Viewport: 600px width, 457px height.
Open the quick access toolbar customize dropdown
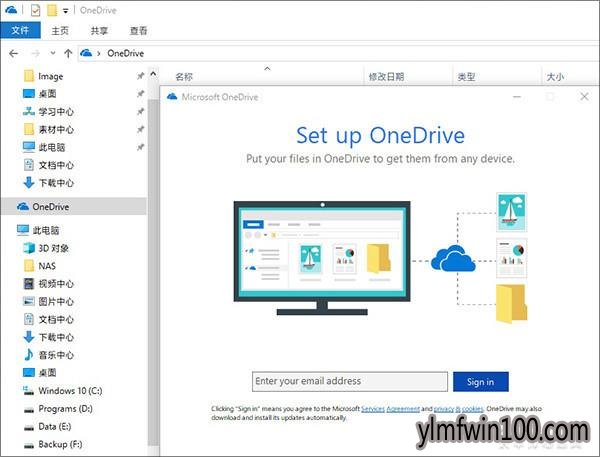click(x=66, y=11)
